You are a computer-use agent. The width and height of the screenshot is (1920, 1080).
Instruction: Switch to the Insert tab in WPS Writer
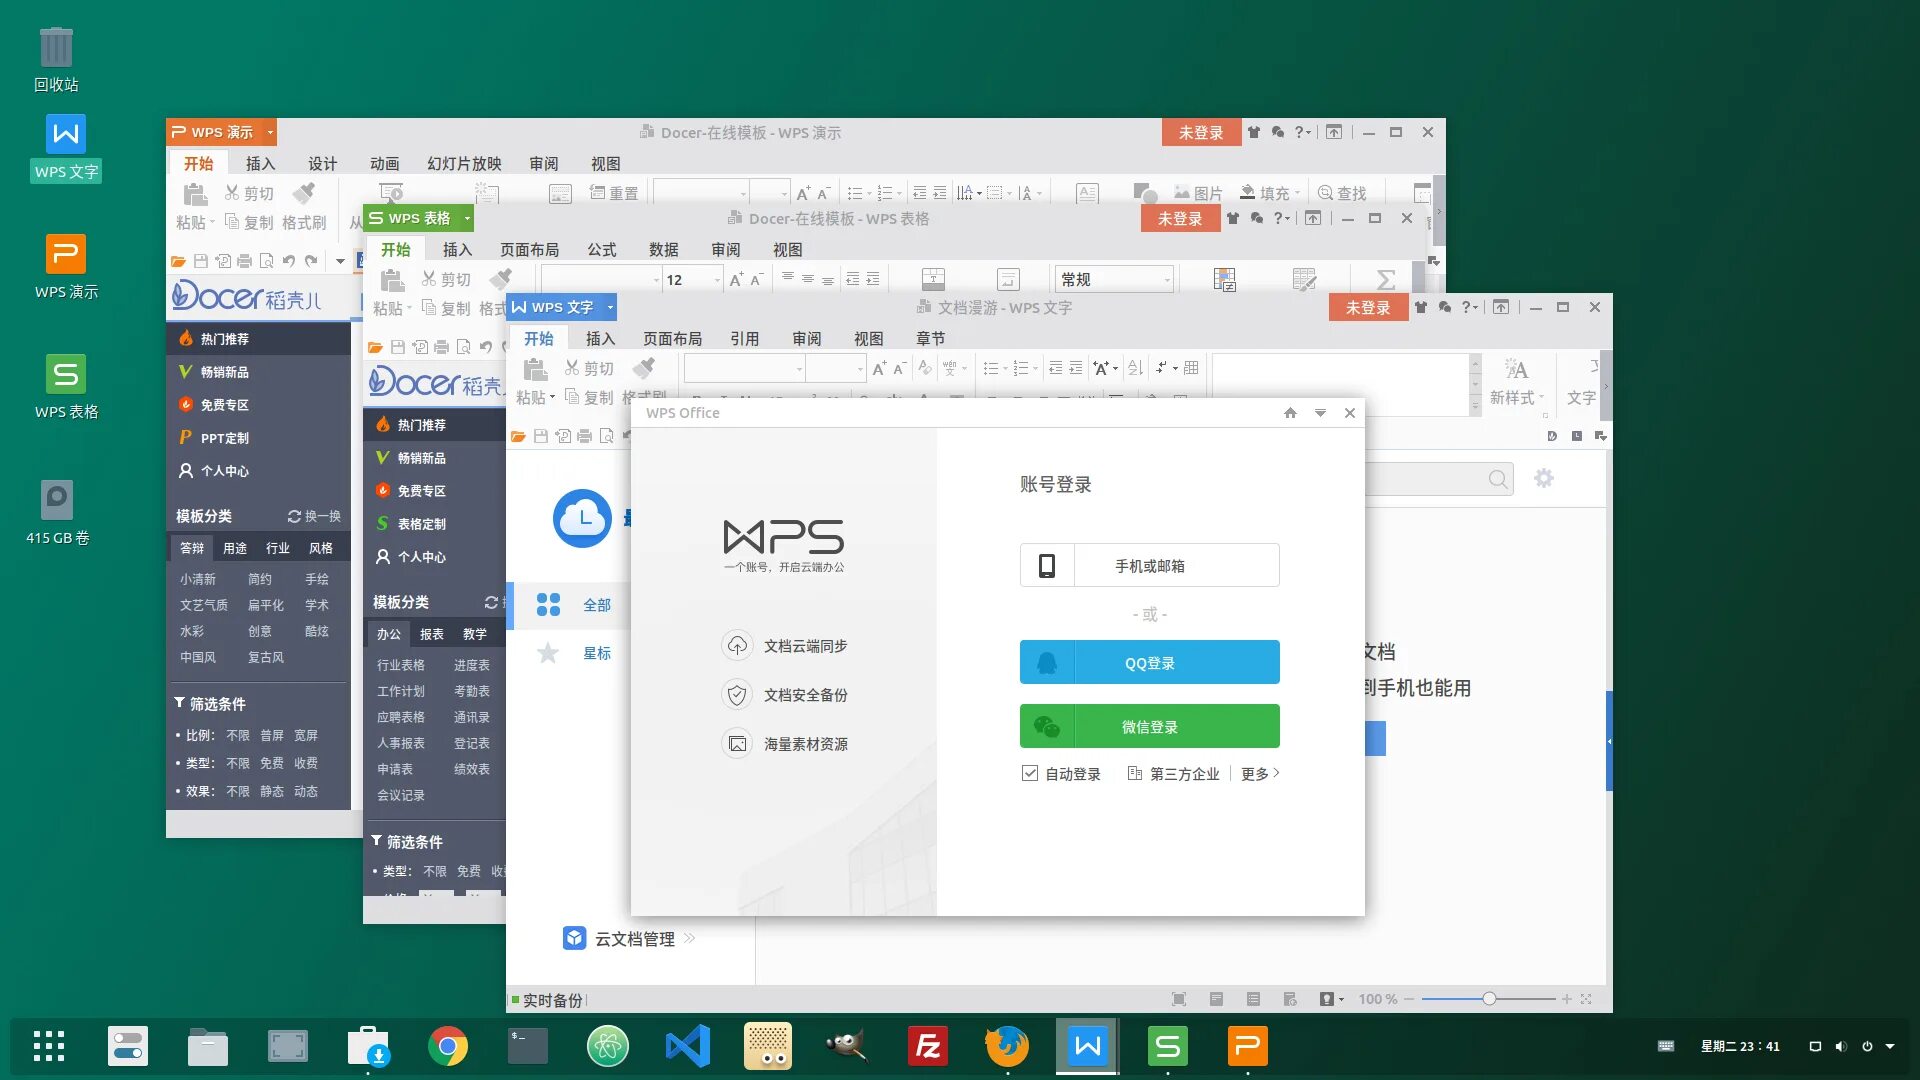coord(600,339)
